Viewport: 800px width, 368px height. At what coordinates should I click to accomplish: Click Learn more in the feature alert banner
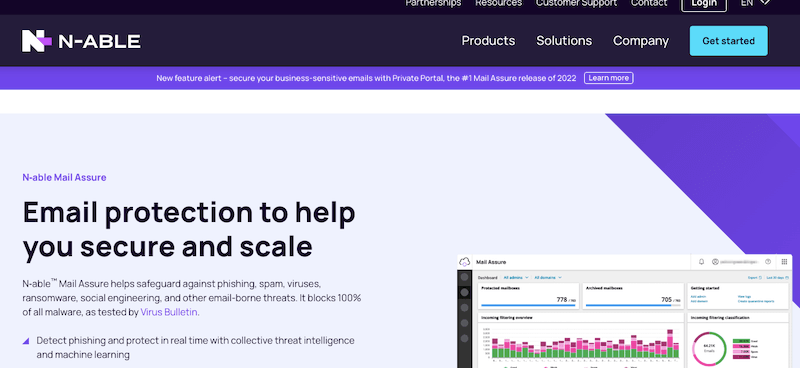609,78
